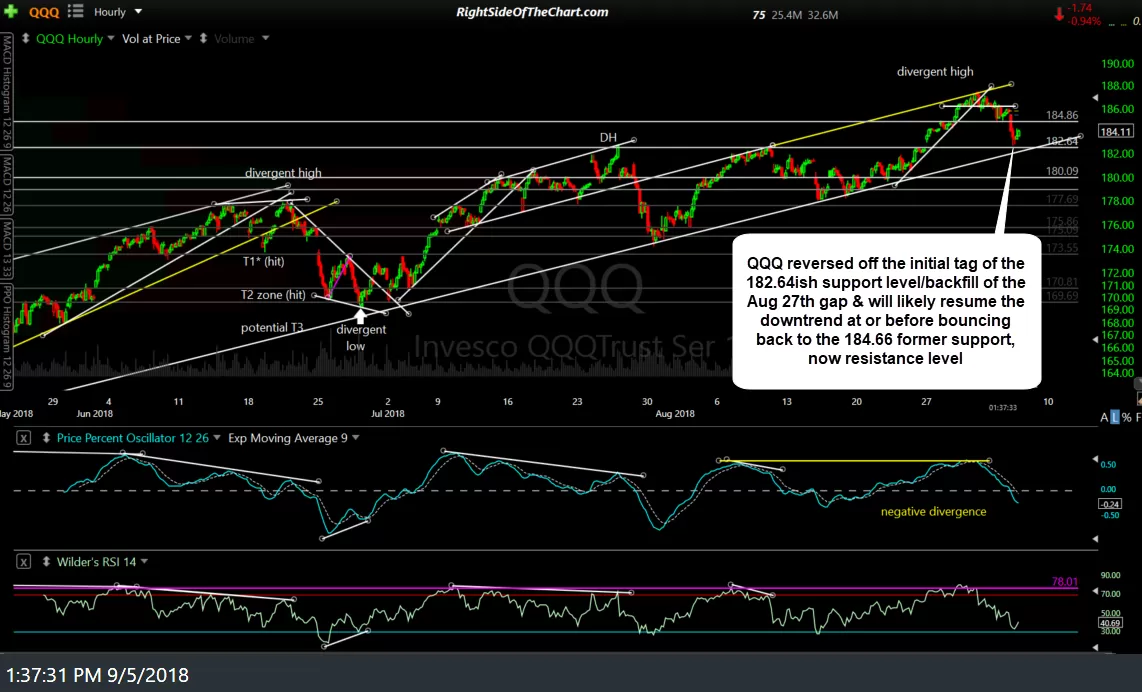The width and height of the screenshot is (1142, 692).
Task: Click the RSI pane bottom scale arrow
Action: tap(1095, 647)
